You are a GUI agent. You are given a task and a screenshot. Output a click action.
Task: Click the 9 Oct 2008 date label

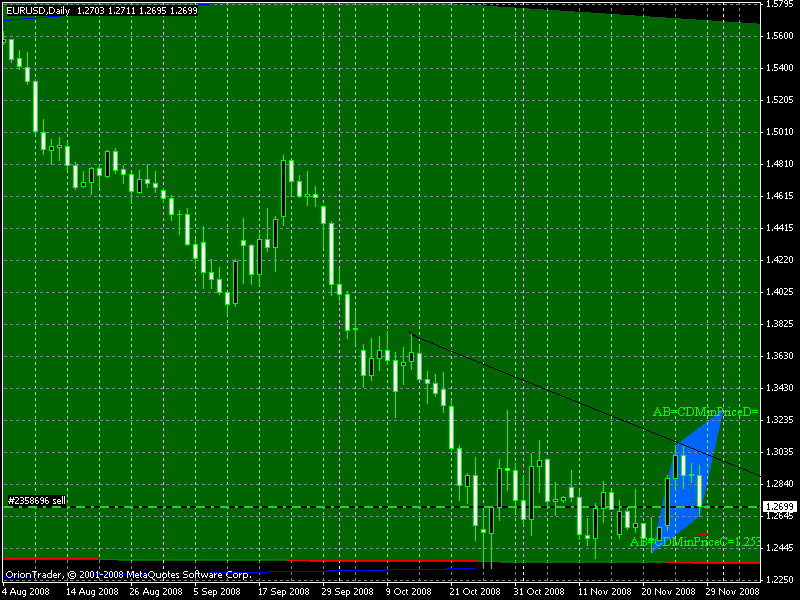tap(409, 592)
